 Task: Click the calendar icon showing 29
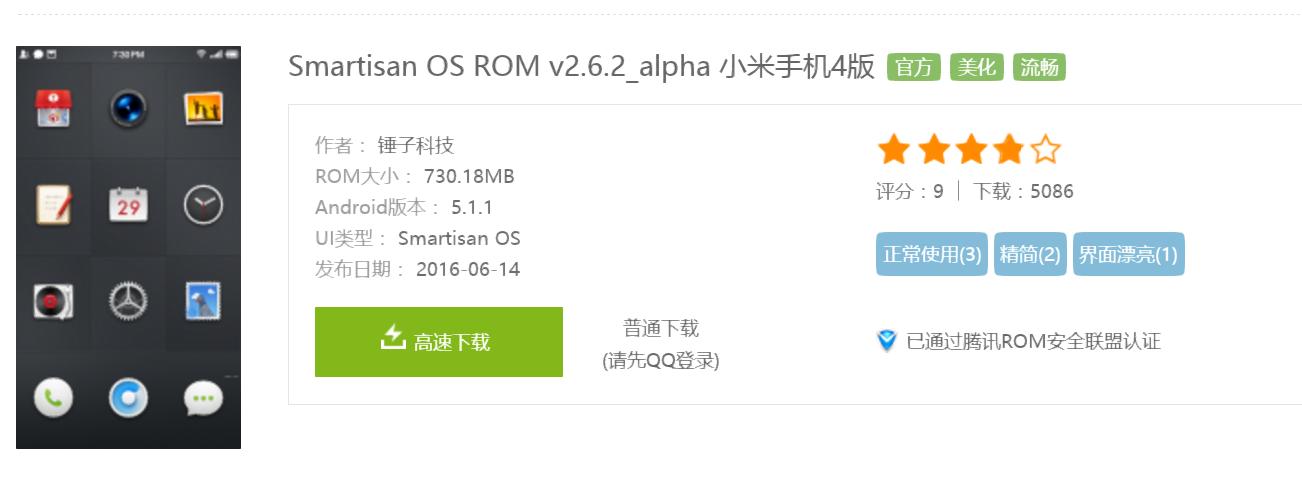pyautogui.click(x=129, y=205)
